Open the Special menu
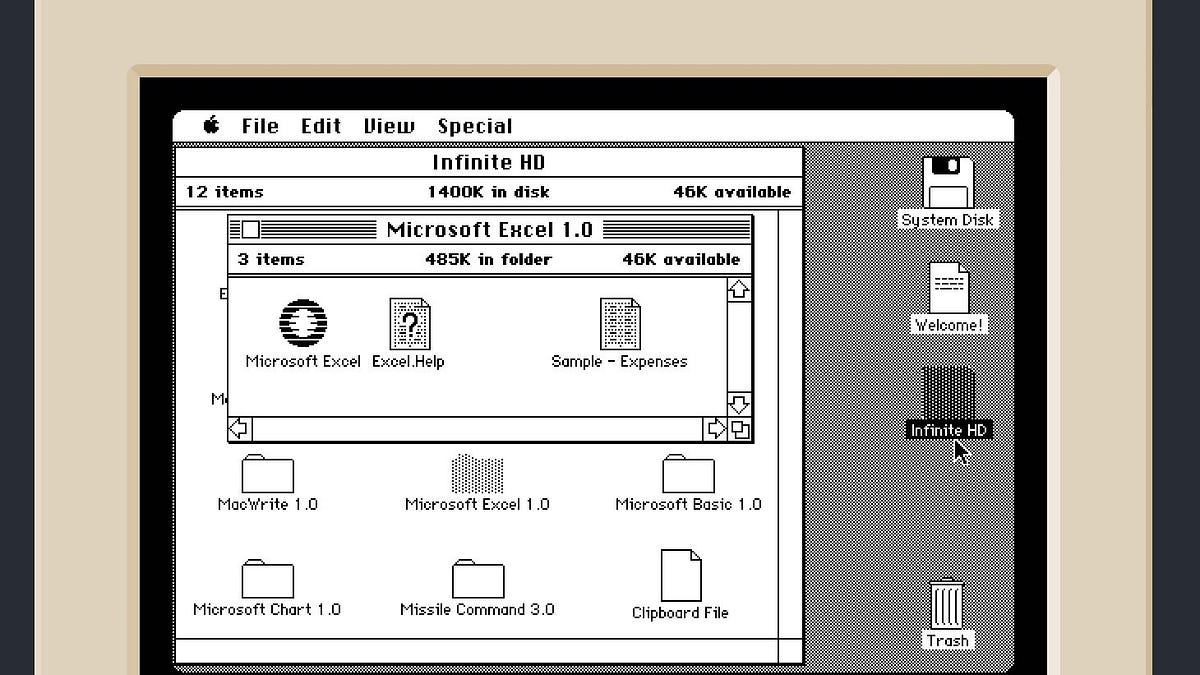 pos(475,126)
